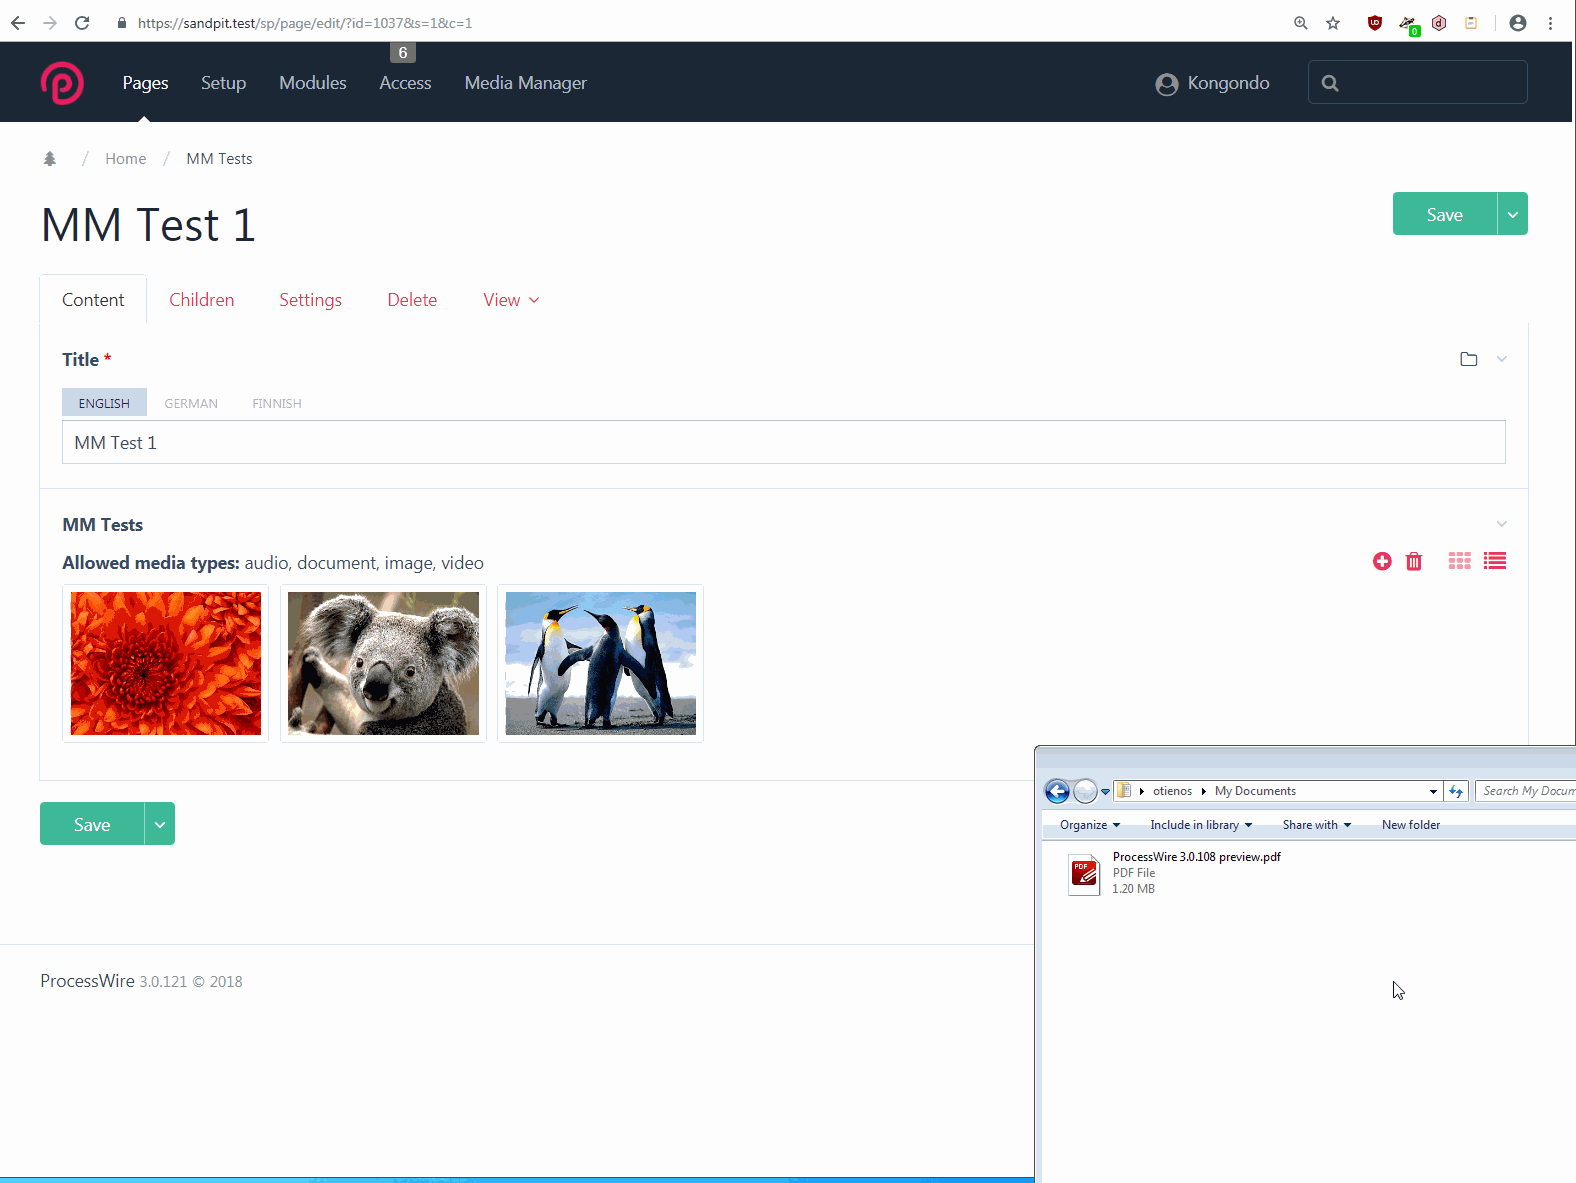Click the search magnifier icon
Screen dimensions: 1576x1183
pos(1330,83)
